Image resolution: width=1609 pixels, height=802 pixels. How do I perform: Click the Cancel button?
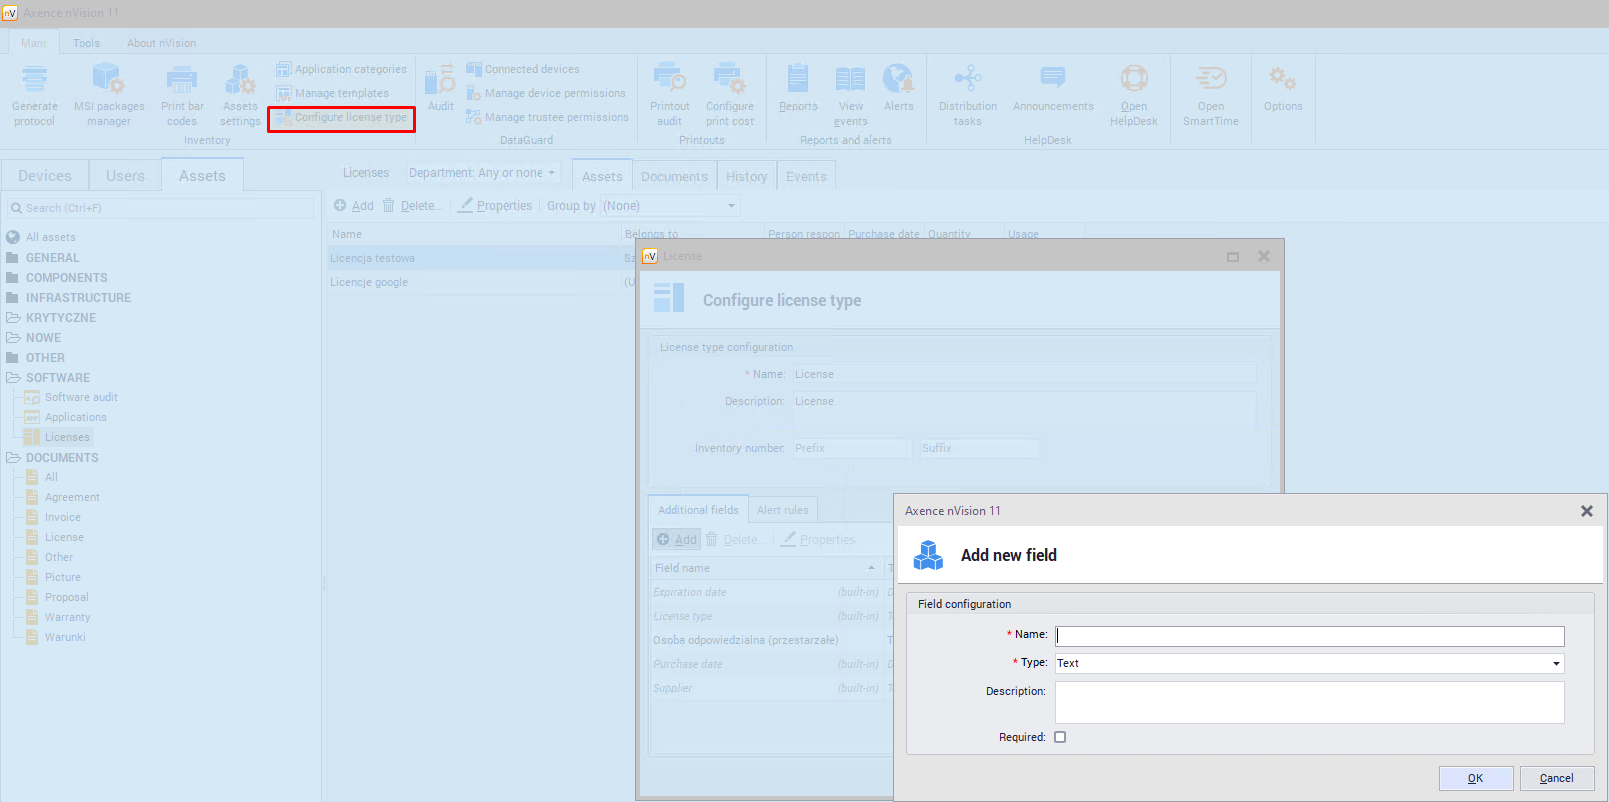tap(1556, 778)
